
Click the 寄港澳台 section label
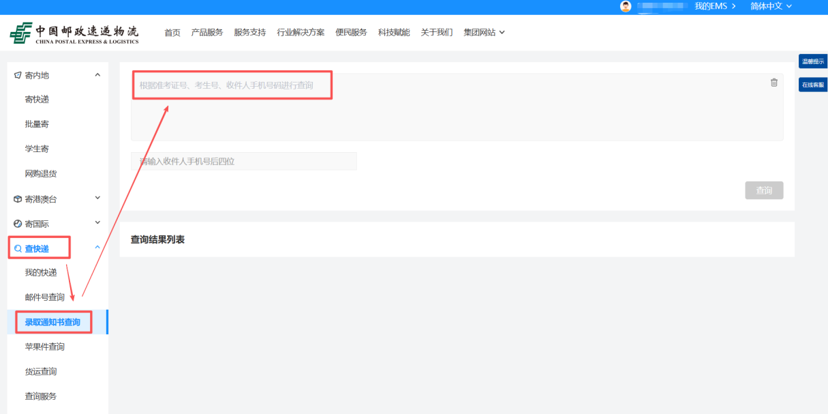click(x=41, y=199)
